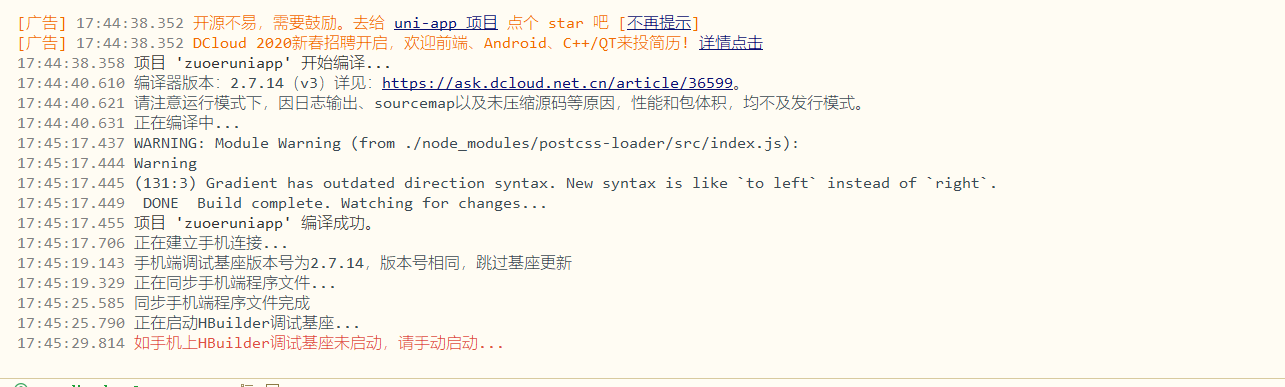Open the uni-app 项目 link

446,23
